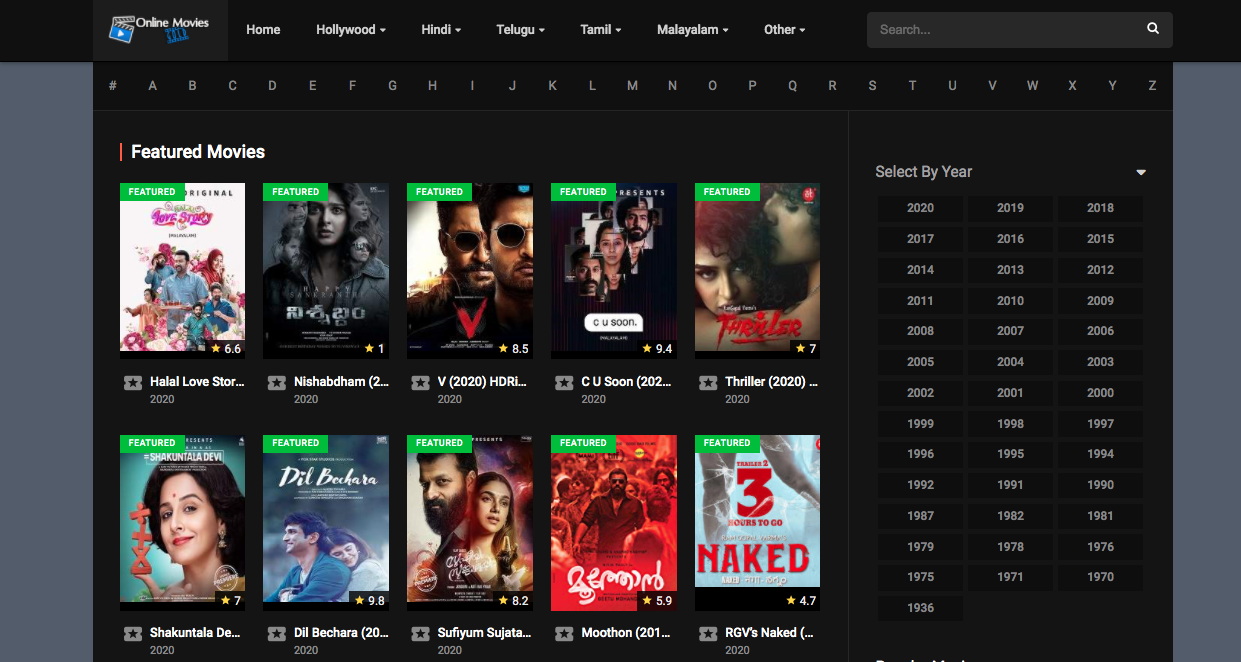This screenshot has width=1241, height=662.
Task: Click movie icon beside Halal Love Story
Action: (x=133, y=382)
